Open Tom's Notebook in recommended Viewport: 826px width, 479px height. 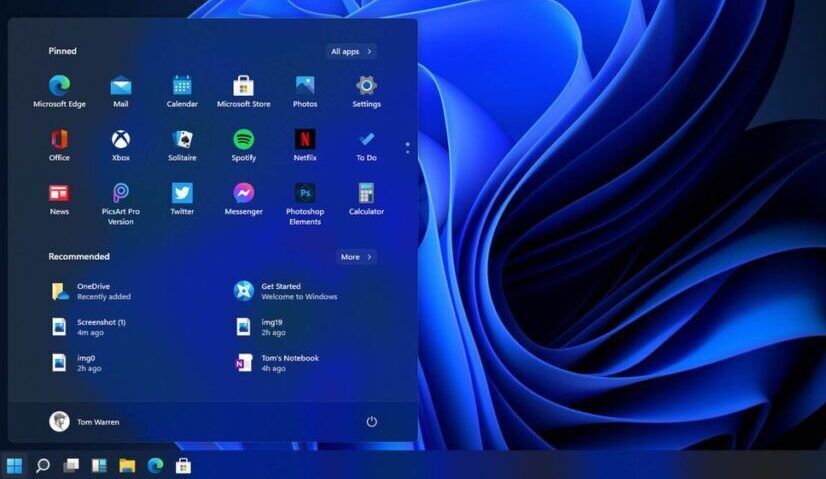coord(277,363)
